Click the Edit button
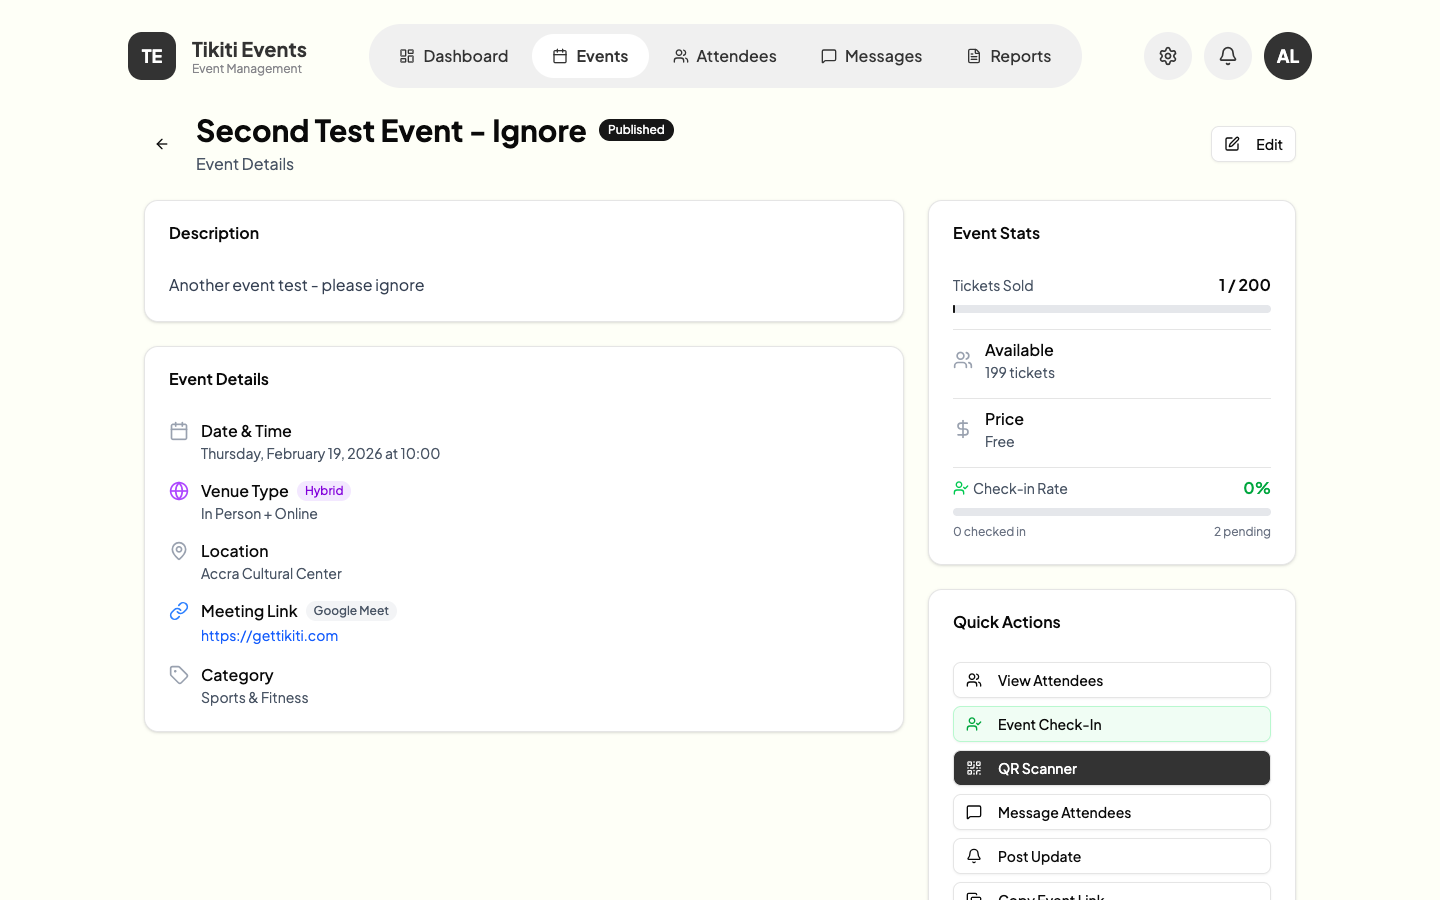 click(1253, 144)
